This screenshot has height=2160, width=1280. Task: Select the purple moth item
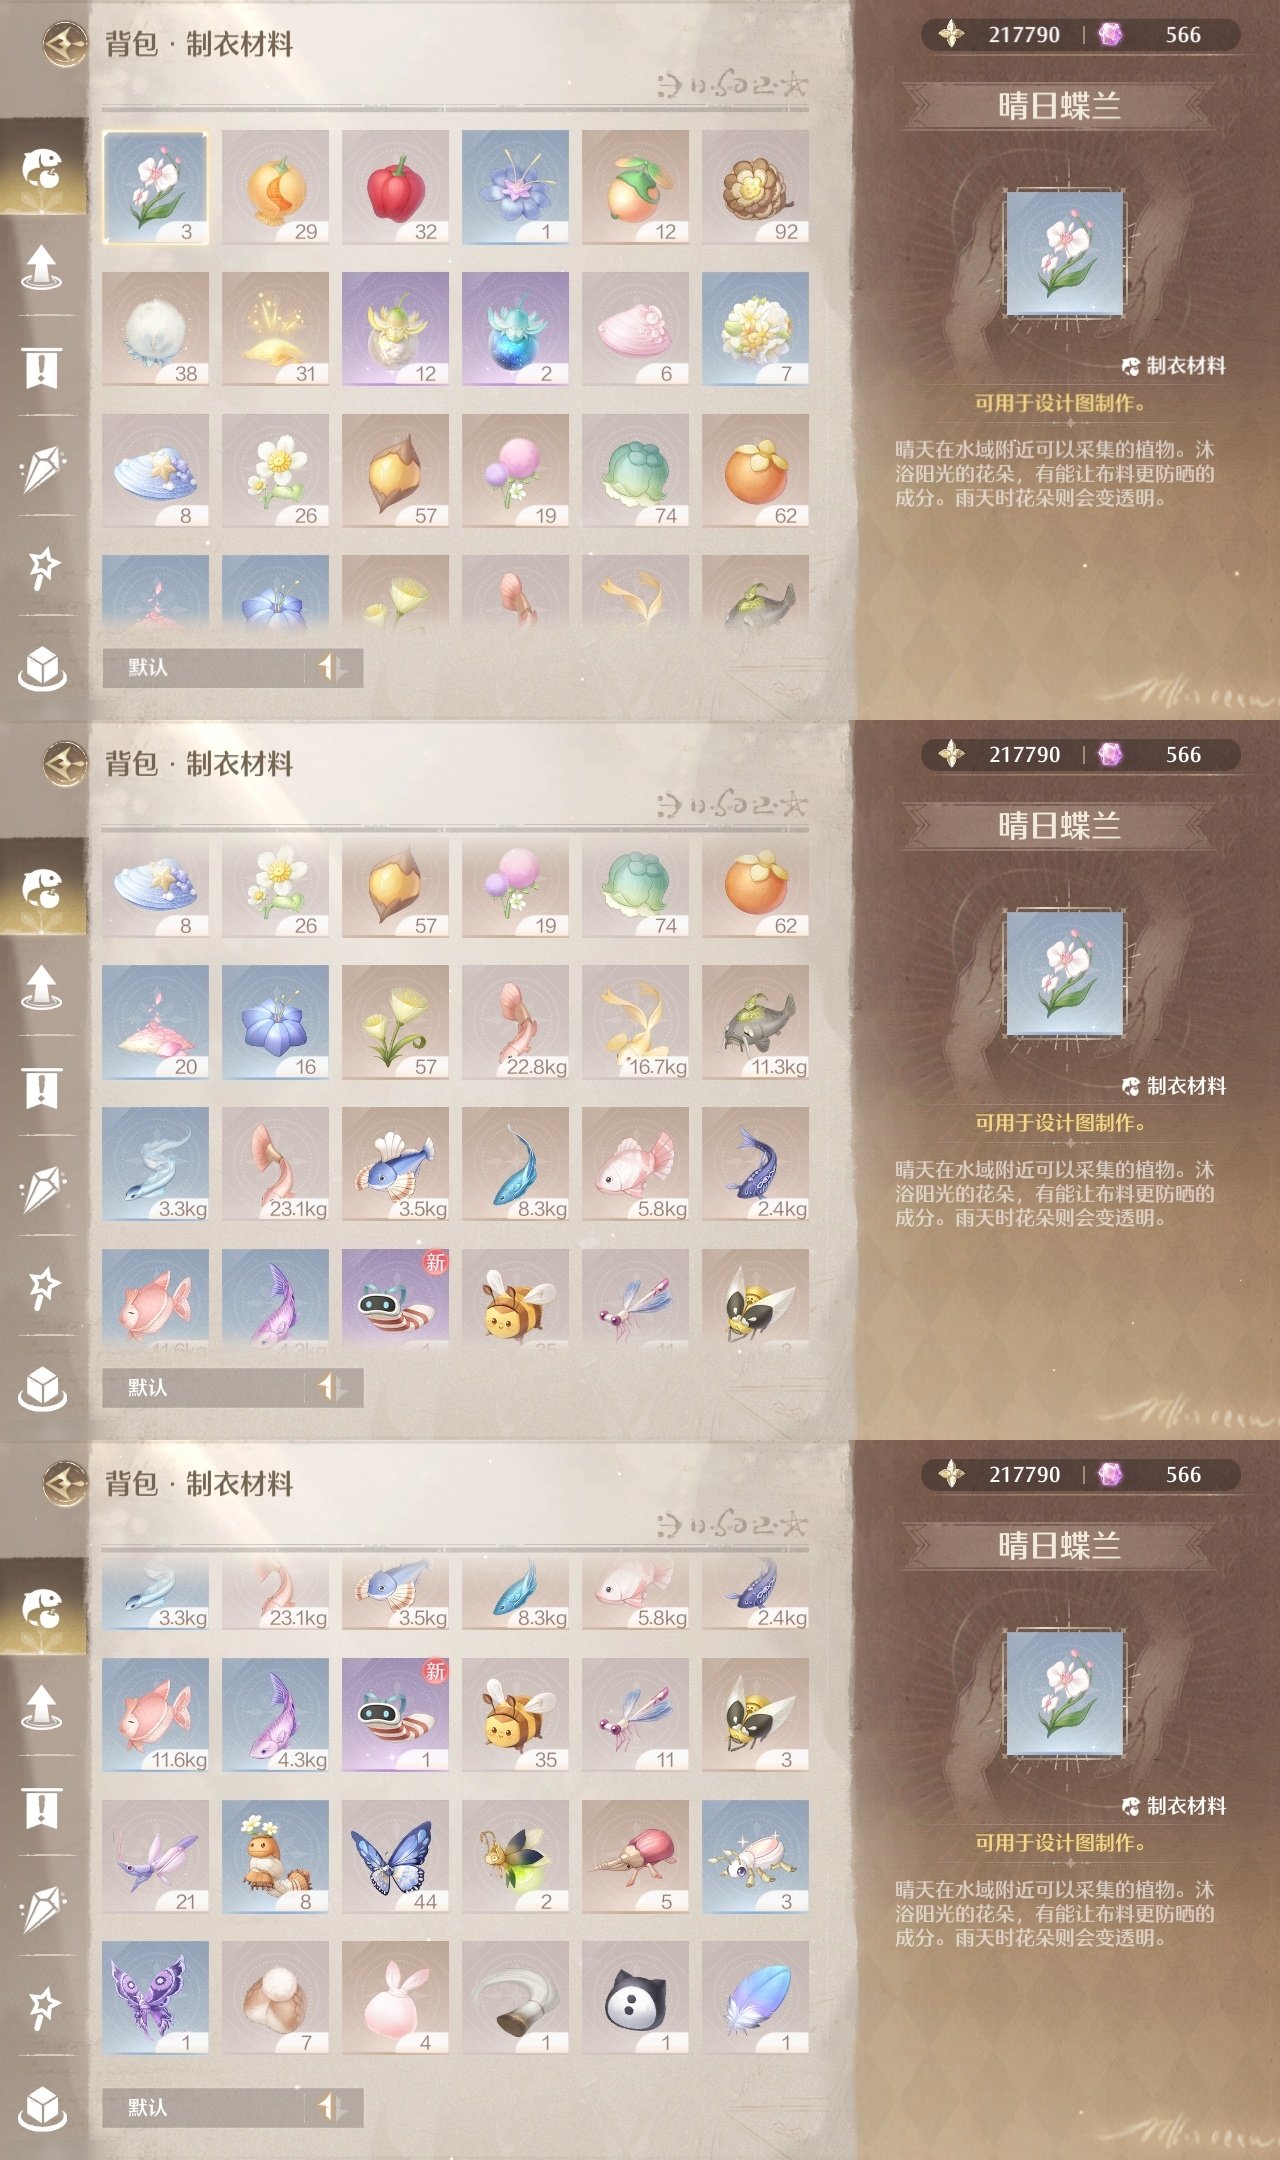(155, 1998)
